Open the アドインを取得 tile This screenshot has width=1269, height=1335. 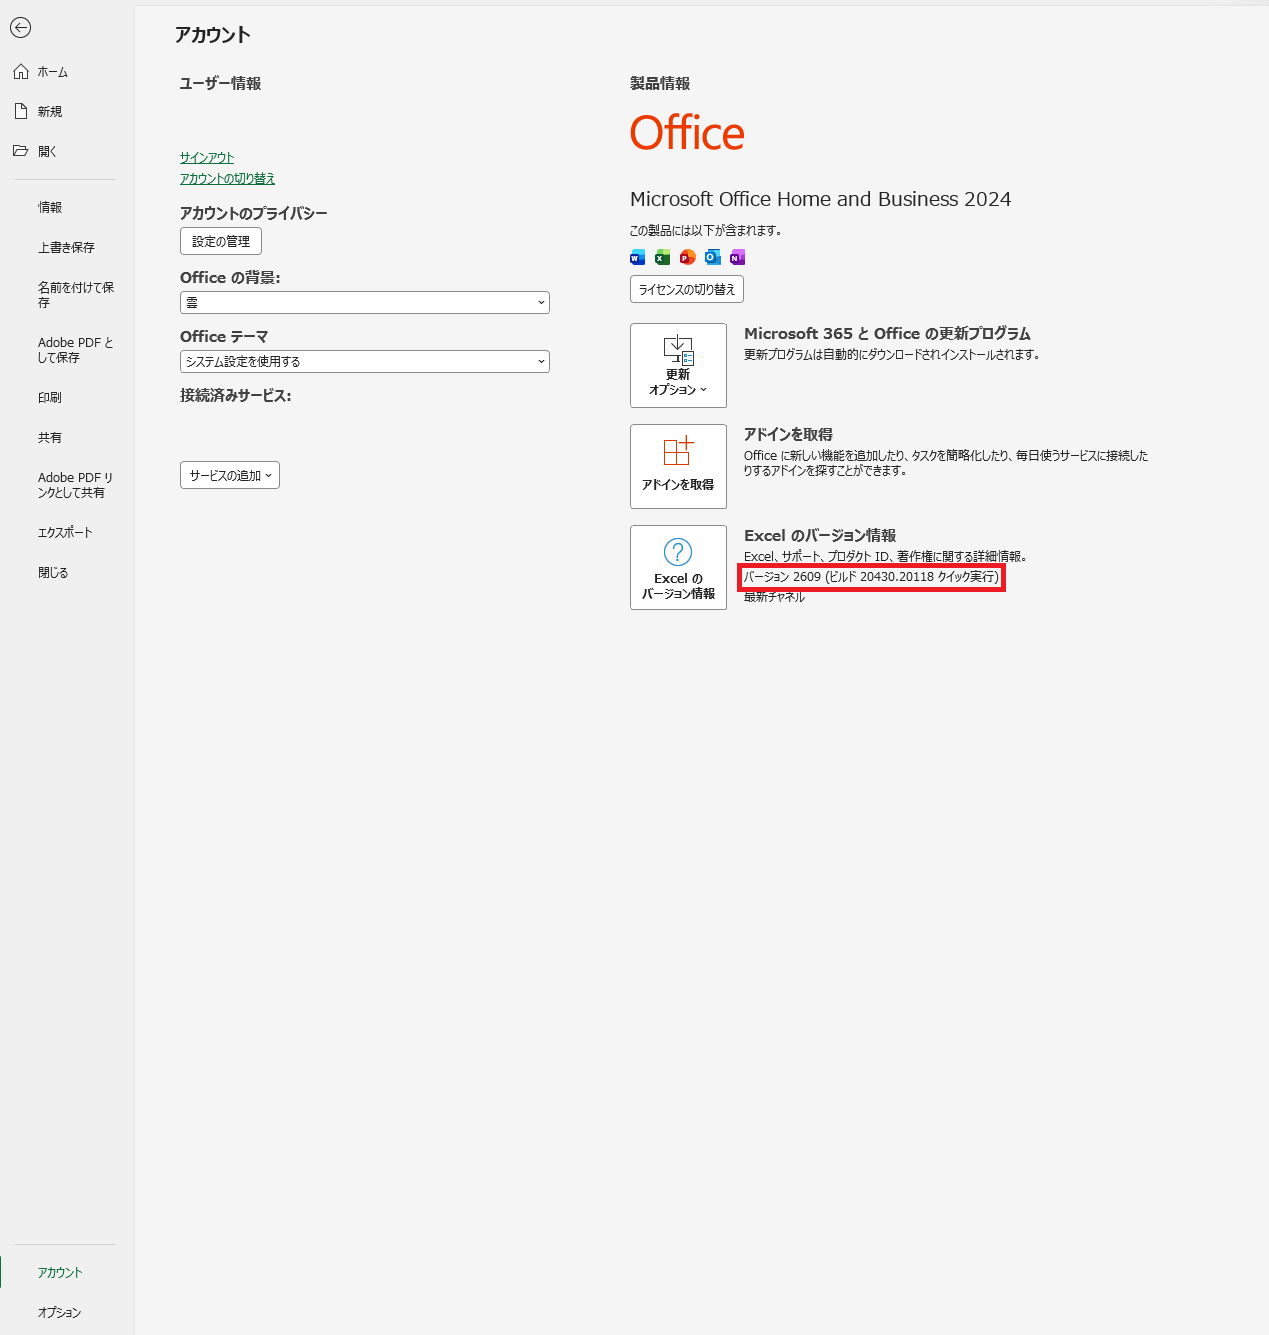coord(678,466)
